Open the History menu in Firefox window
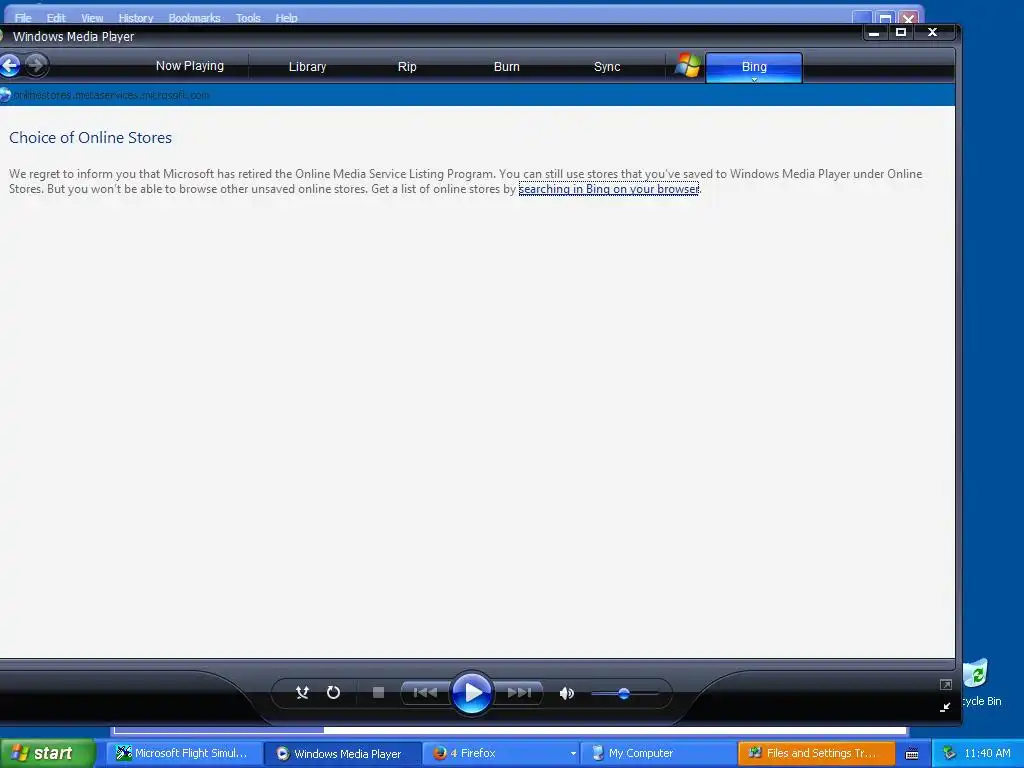The height and width of the screenshot is (768, 1024). point(136,18)
